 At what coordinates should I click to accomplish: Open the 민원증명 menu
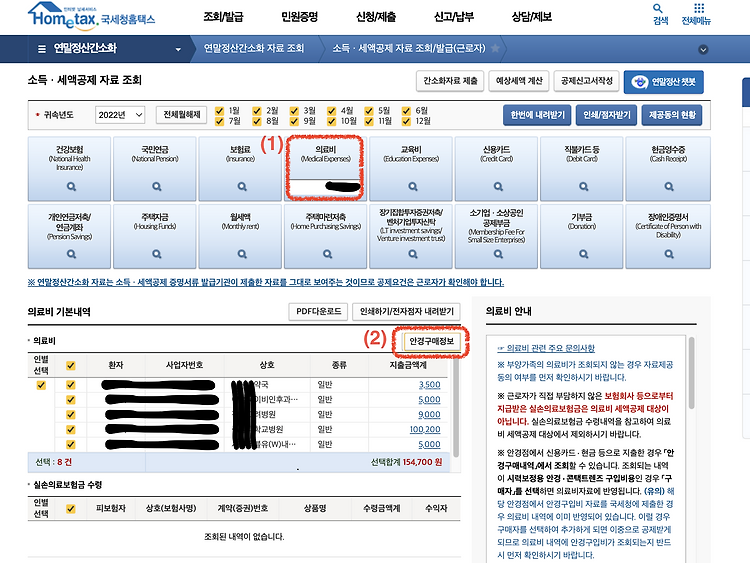(299, 17)
